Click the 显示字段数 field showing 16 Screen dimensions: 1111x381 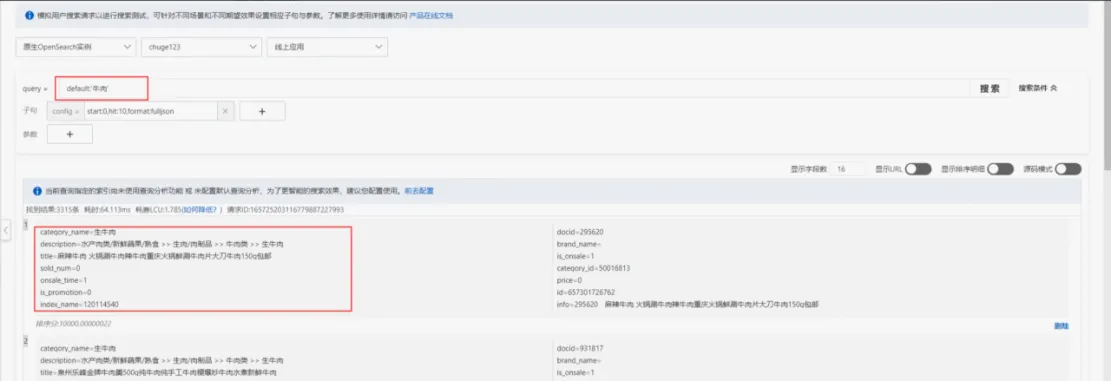[848, 169]
